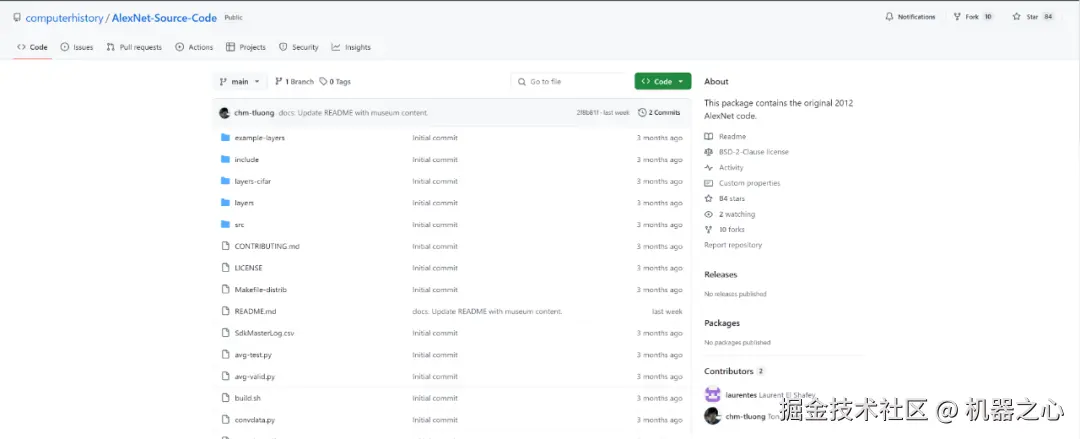Open the Insights tab
This screenshot has width=1080, height=439.
[x=351, y=48]
